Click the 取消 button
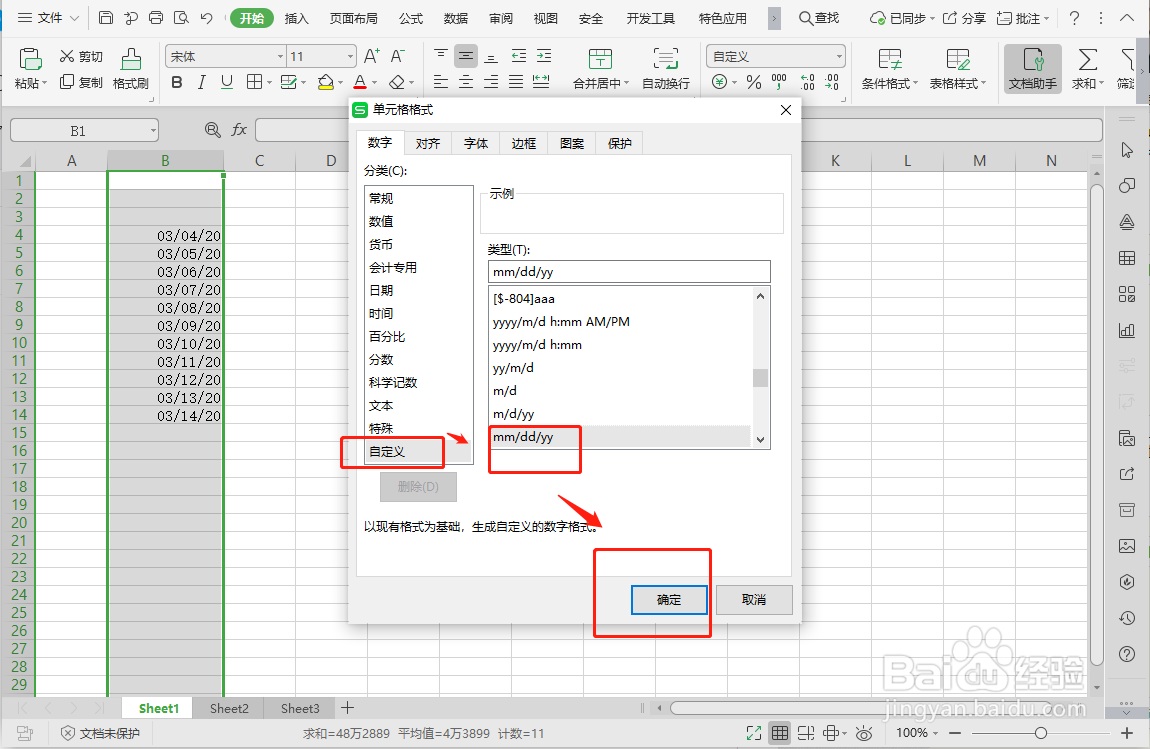Screen dimensions: 1150x749 pyautogui.click(x=754, y=600)
